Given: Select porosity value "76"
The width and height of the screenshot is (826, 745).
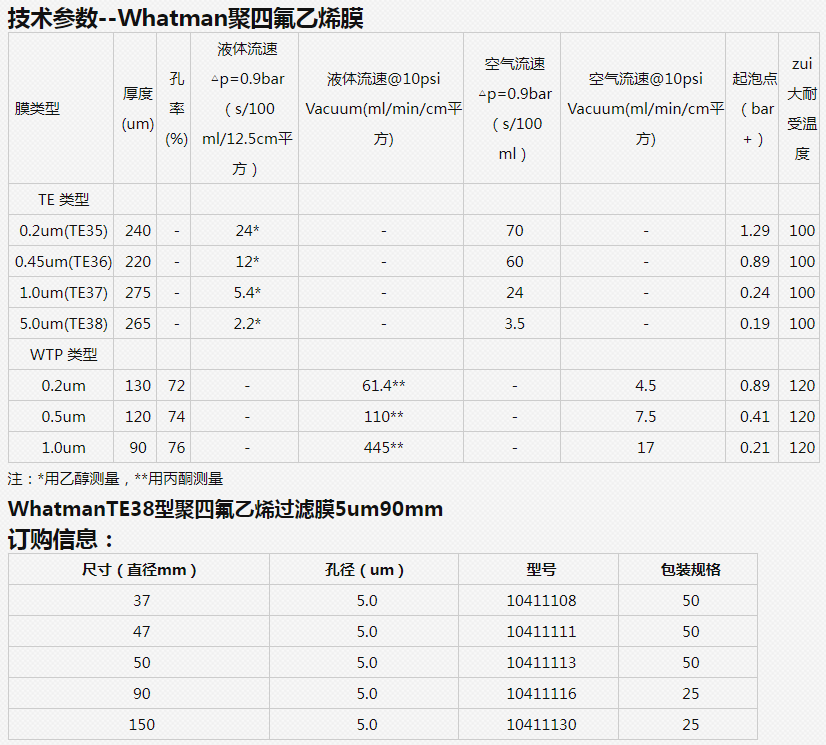Looking at the screenshot, I should (x=176, y=448).
